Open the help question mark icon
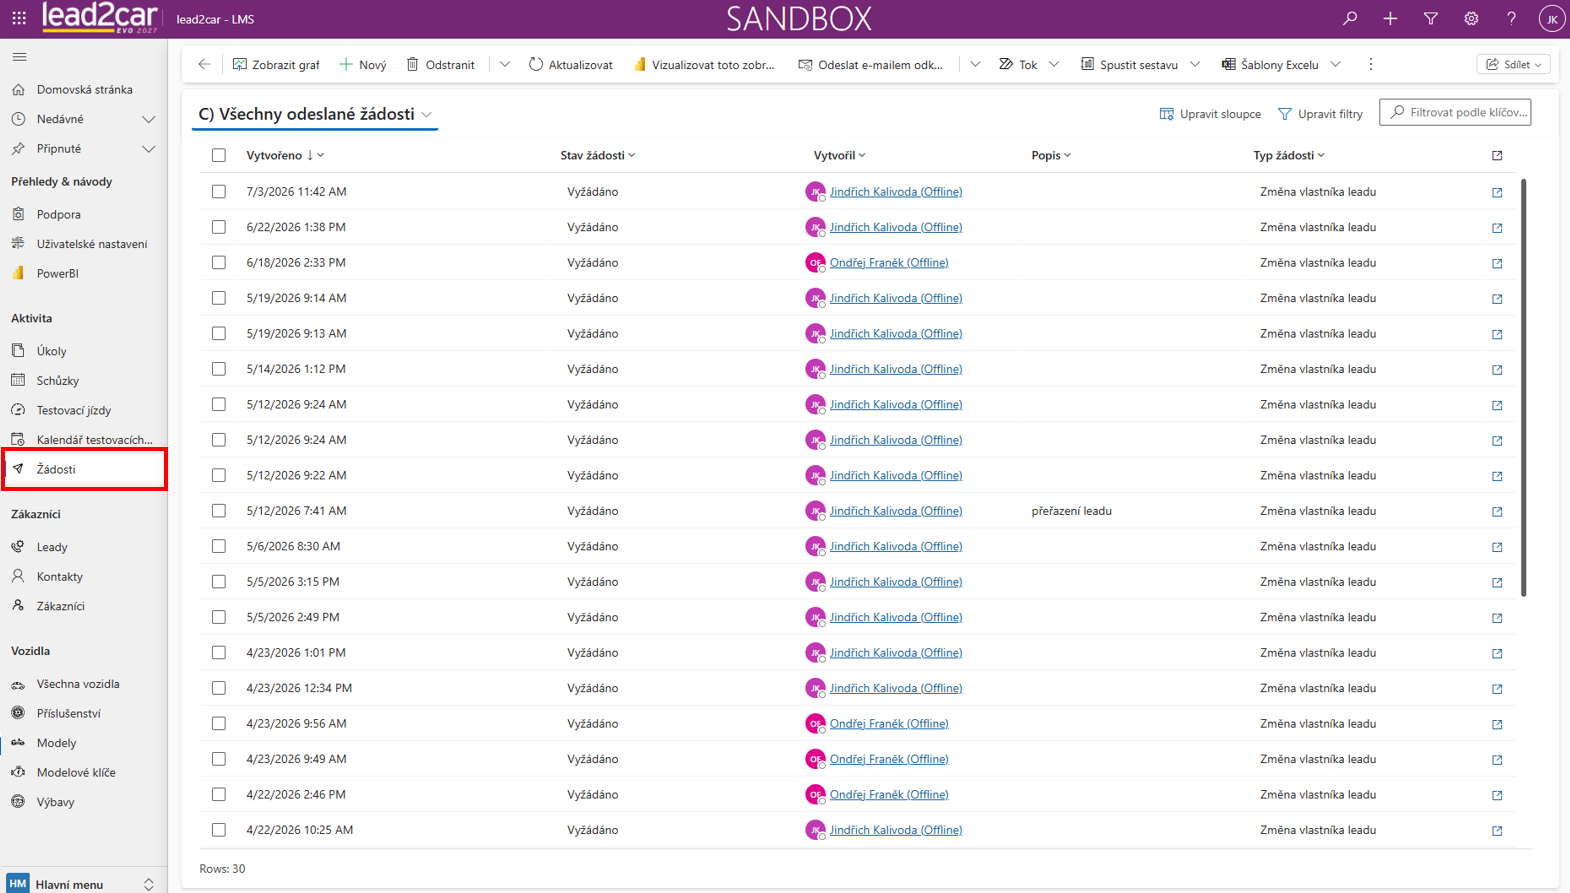This screenshot has height=893, width=1570. pos(1511,18)
